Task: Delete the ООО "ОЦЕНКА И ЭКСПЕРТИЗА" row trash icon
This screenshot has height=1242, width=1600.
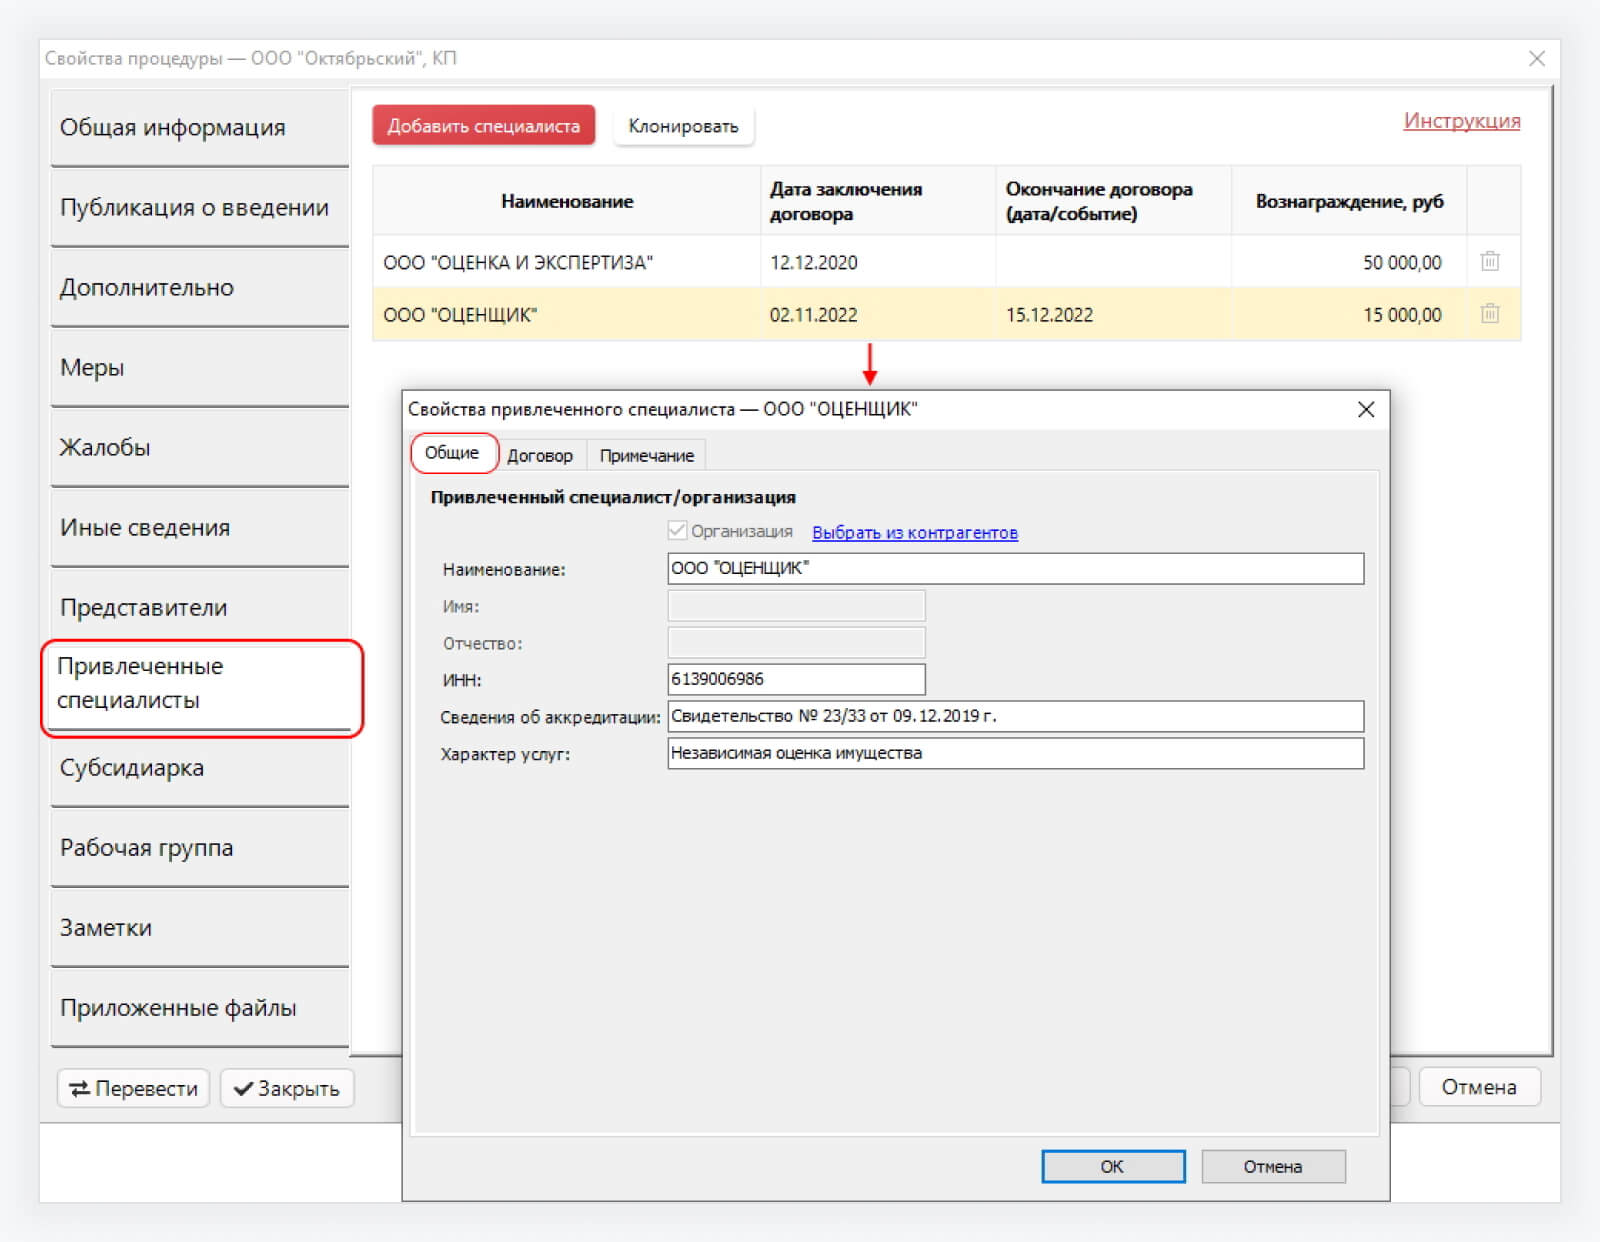Action: tap(1489, 261)
